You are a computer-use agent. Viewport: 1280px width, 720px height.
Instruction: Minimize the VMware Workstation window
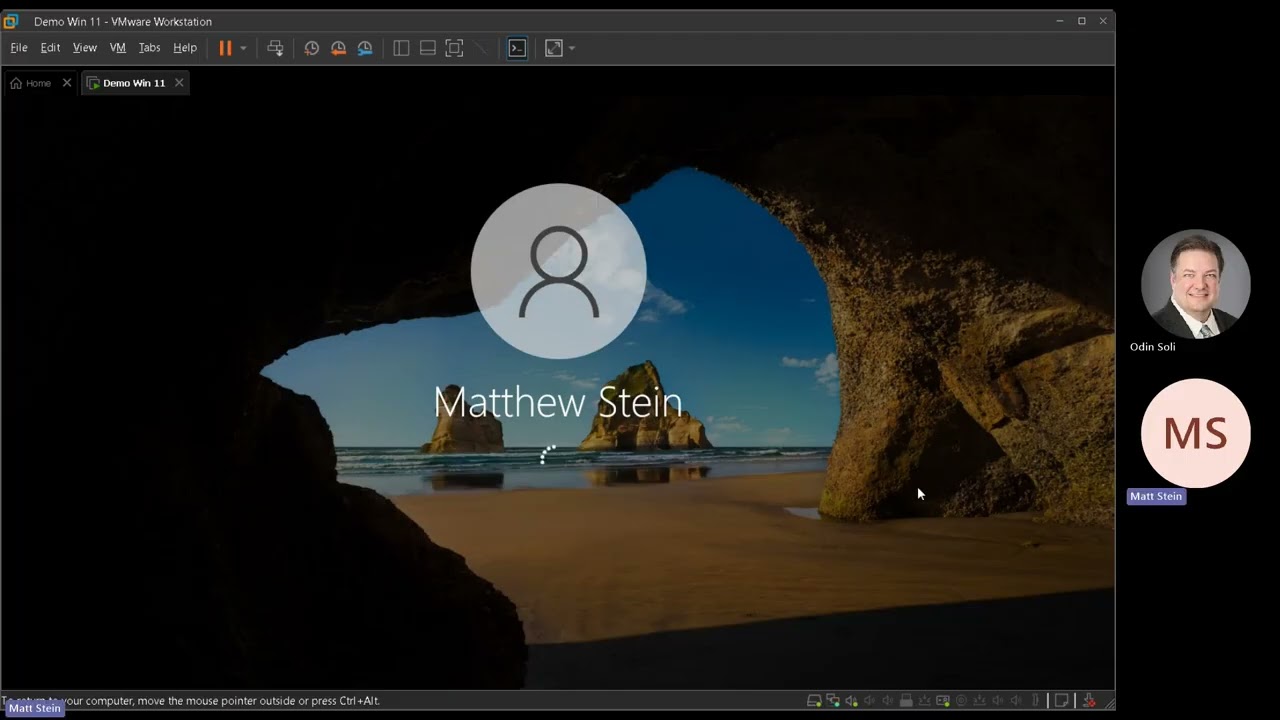(x=1059, y=21)
